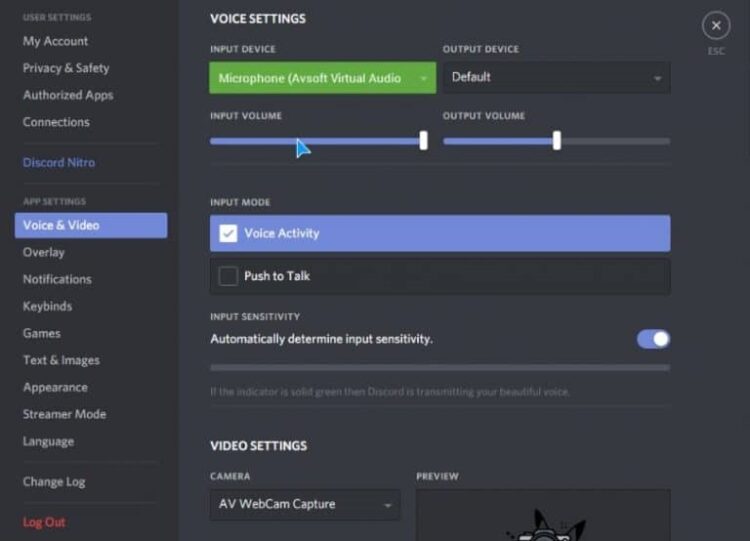
Task: Open the Output Device Default dropdown
Action: (556, 77)
